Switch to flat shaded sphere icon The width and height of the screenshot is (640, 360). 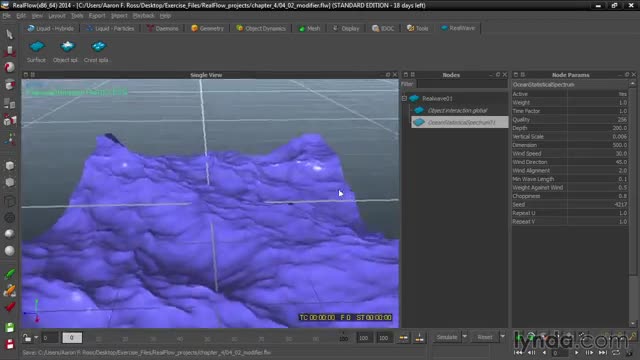pos(9,233)
